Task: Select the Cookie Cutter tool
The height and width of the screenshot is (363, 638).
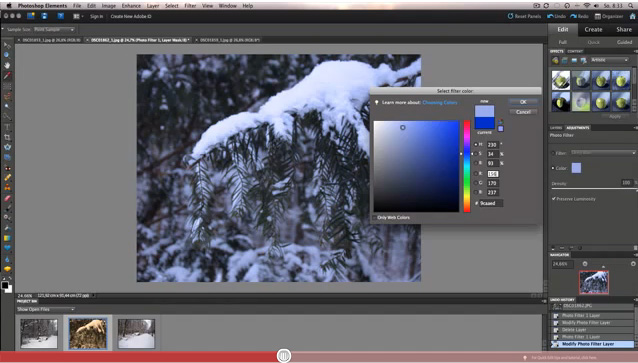Action: coord(7,147)
